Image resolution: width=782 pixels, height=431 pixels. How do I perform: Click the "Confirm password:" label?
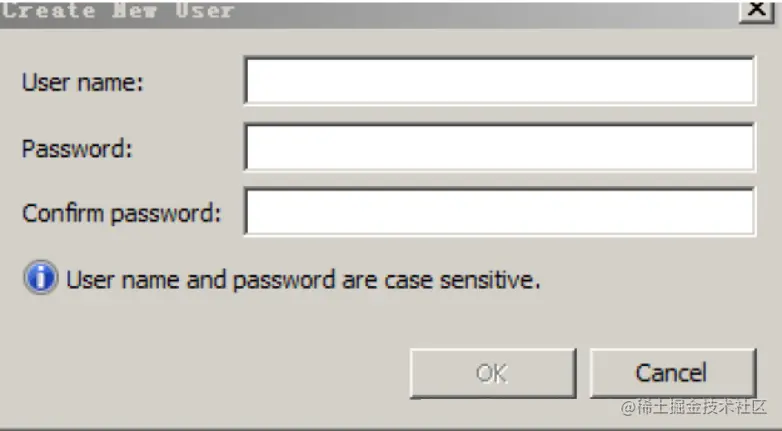121,214
